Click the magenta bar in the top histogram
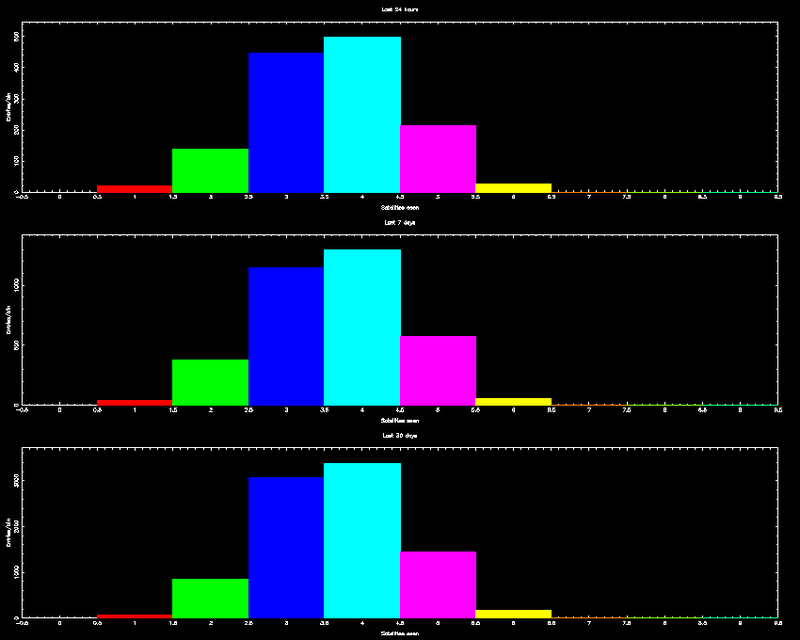This screenshot has height=640, width=800. point(438,158)
